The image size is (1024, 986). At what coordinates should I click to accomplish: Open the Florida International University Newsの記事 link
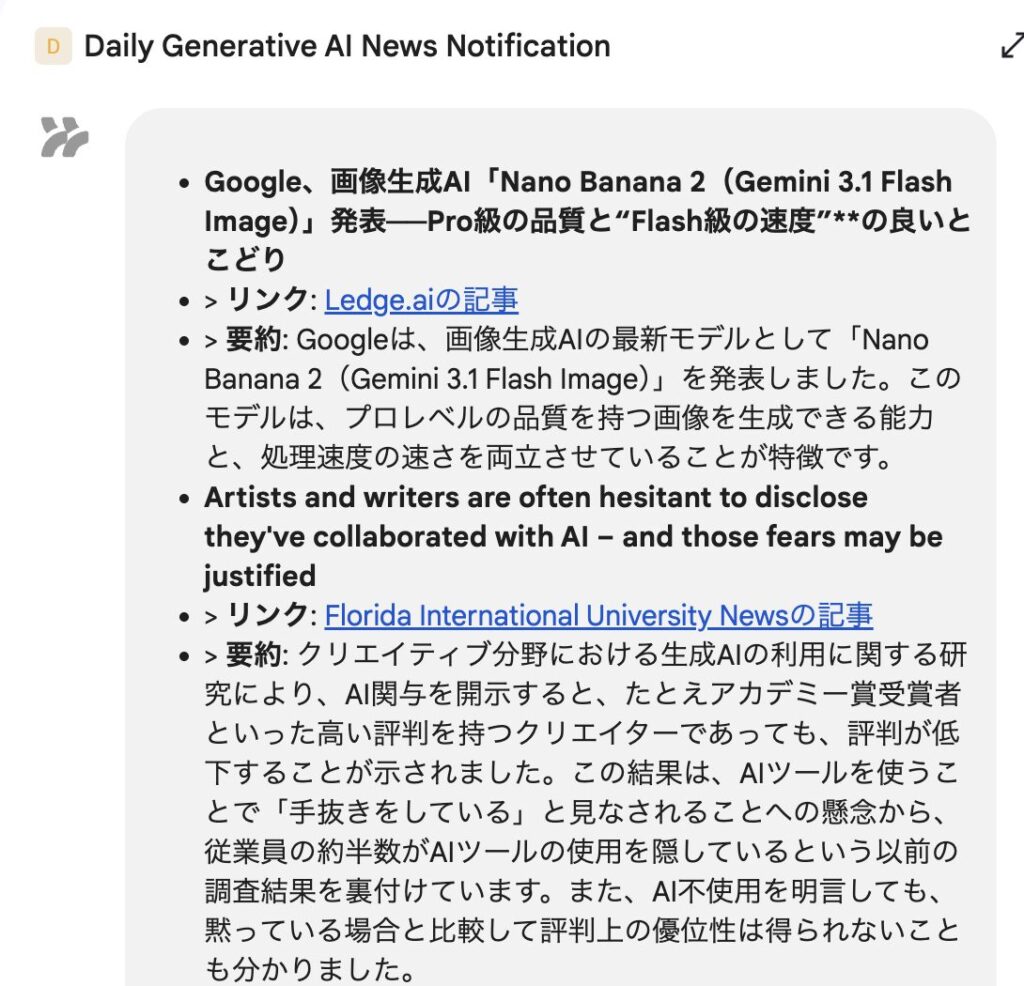(x=598, y=615)
